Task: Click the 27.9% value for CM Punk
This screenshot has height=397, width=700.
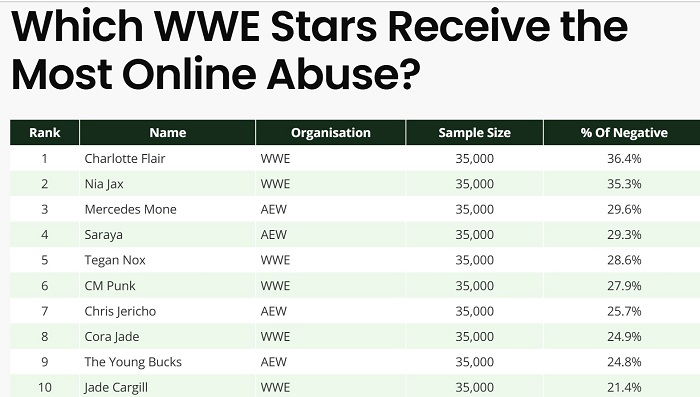Action: [x=624, y=286]
